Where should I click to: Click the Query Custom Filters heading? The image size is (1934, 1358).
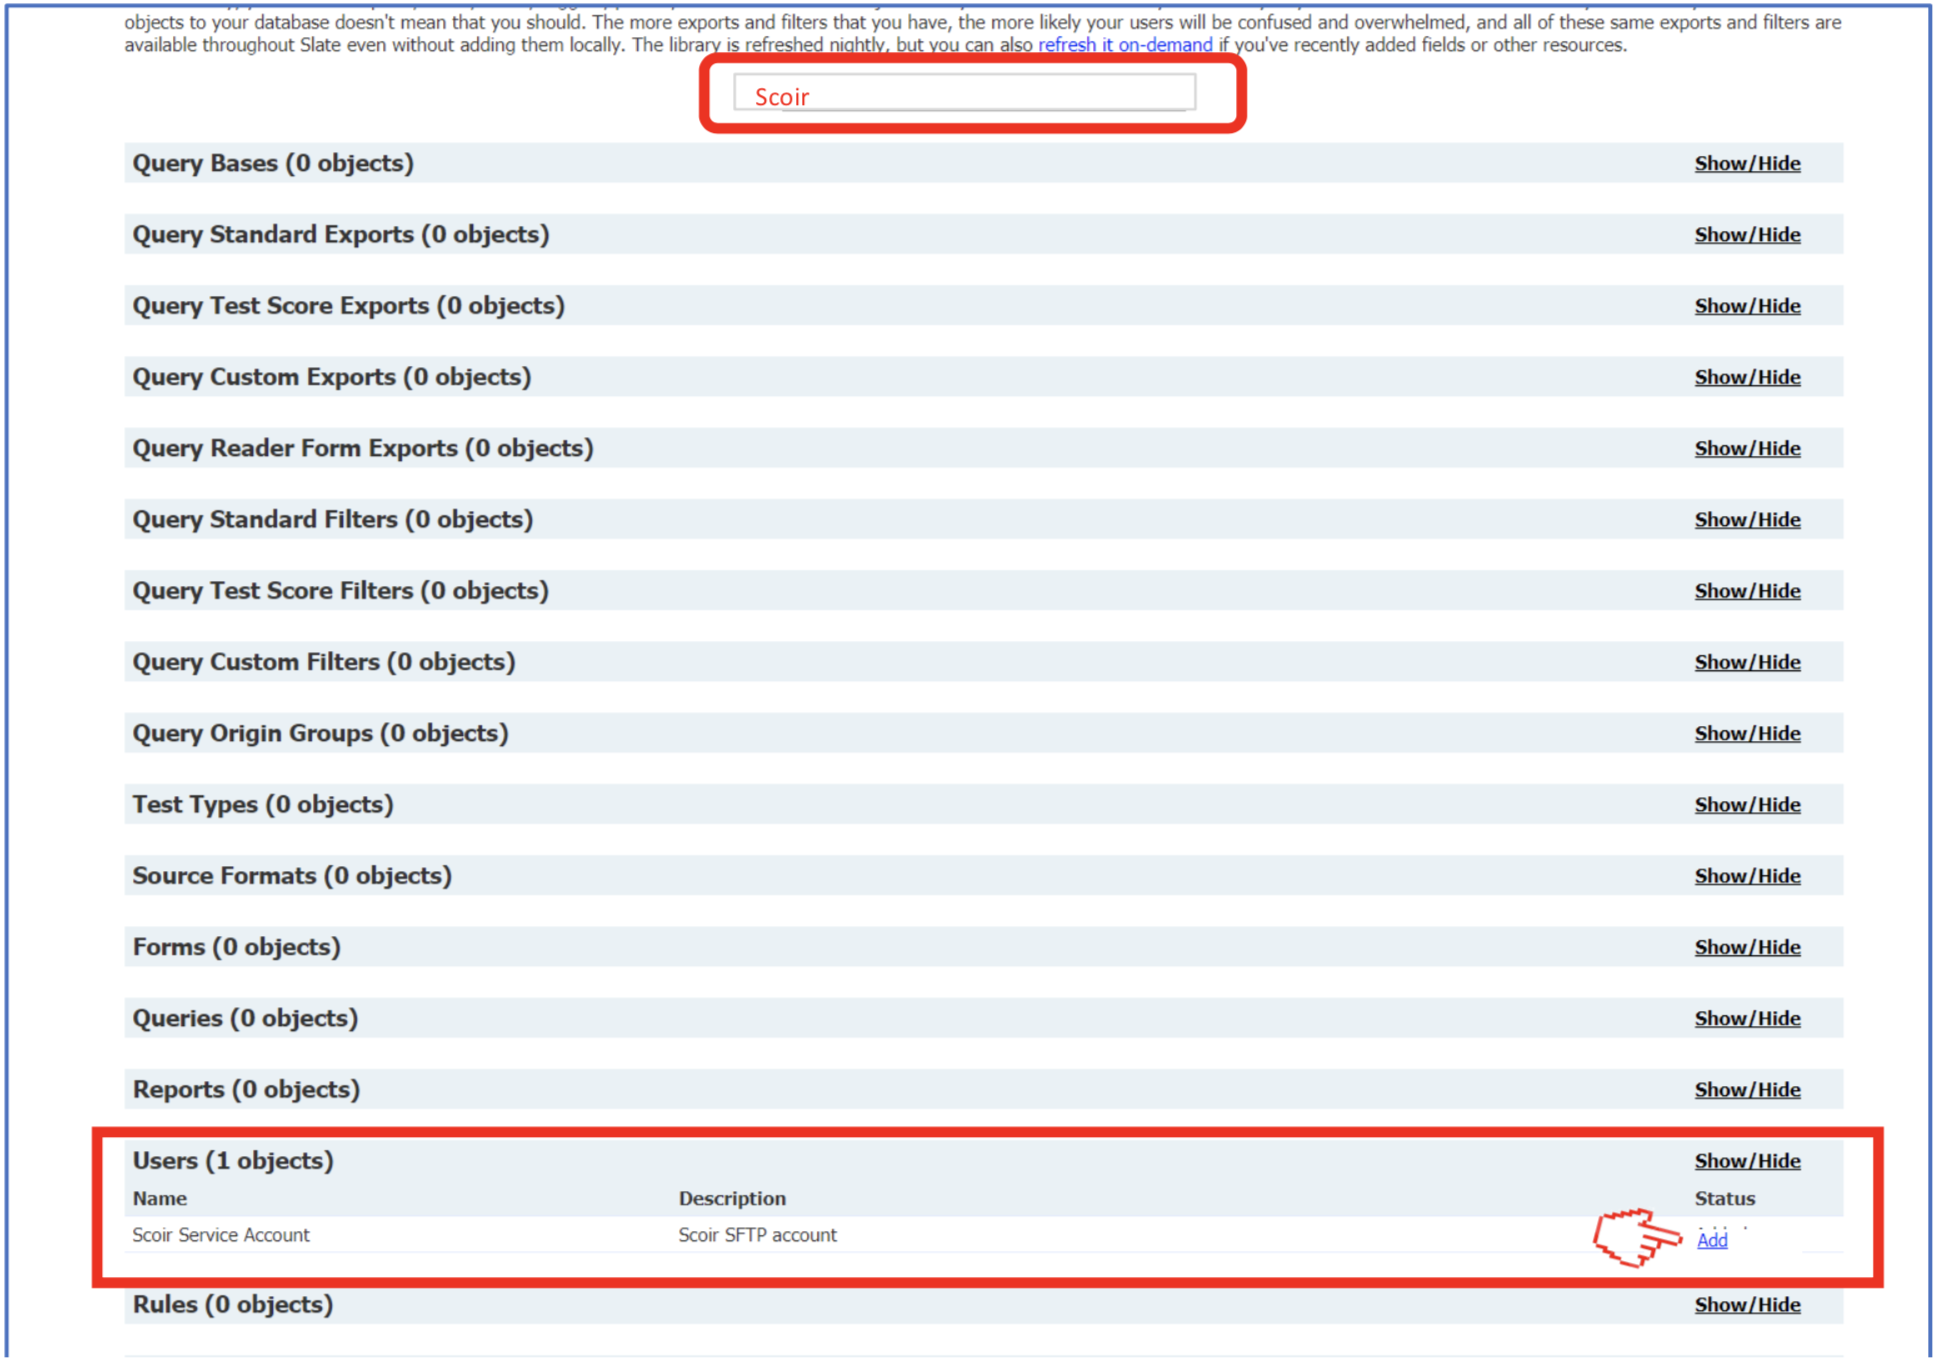[324, 662]
